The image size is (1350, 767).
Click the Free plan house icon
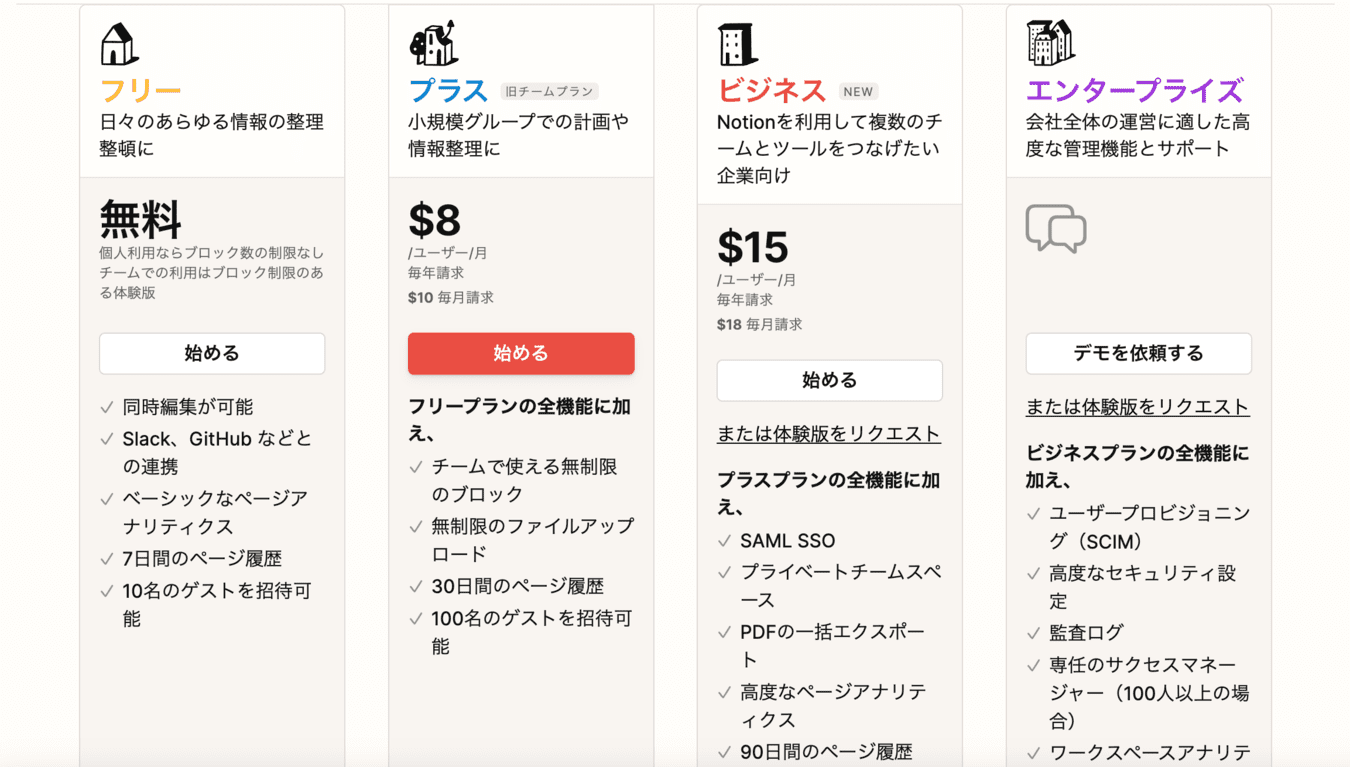tap(119, 45)
